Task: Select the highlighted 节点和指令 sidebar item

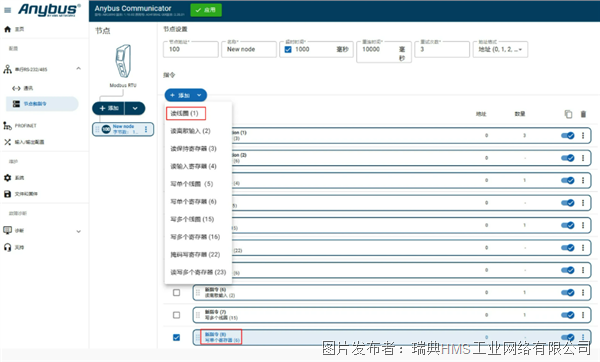Action: point(42,104)
